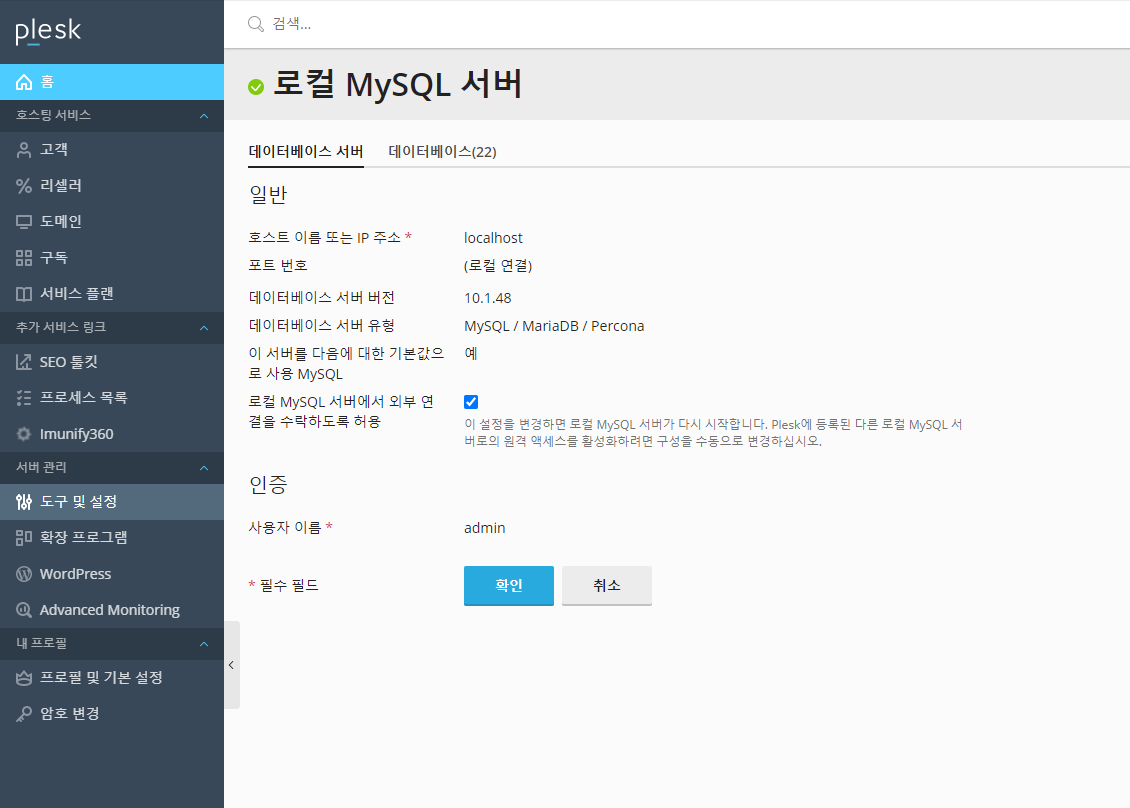Open 고객 menu item

point(112,150)
